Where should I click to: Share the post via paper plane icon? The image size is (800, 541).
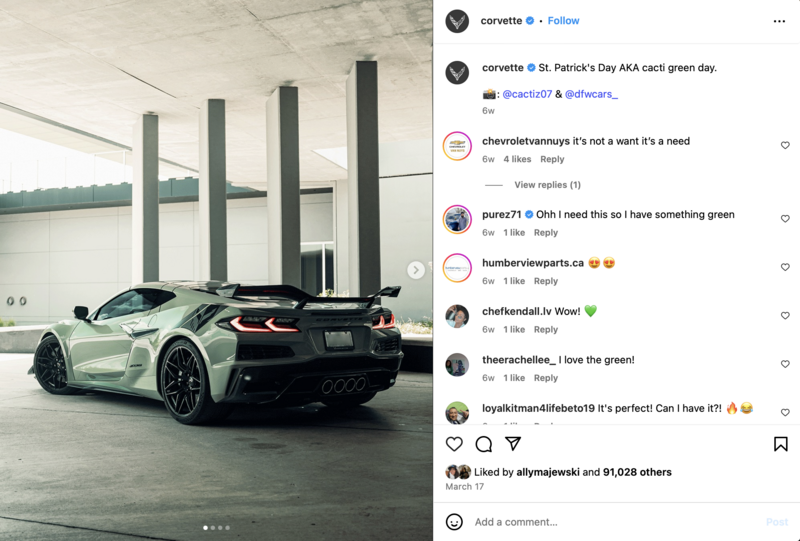point(513,444)
